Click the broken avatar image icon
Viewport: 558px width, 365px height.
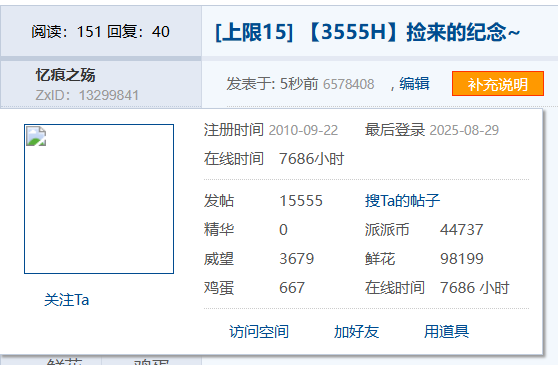coord(36,136)
